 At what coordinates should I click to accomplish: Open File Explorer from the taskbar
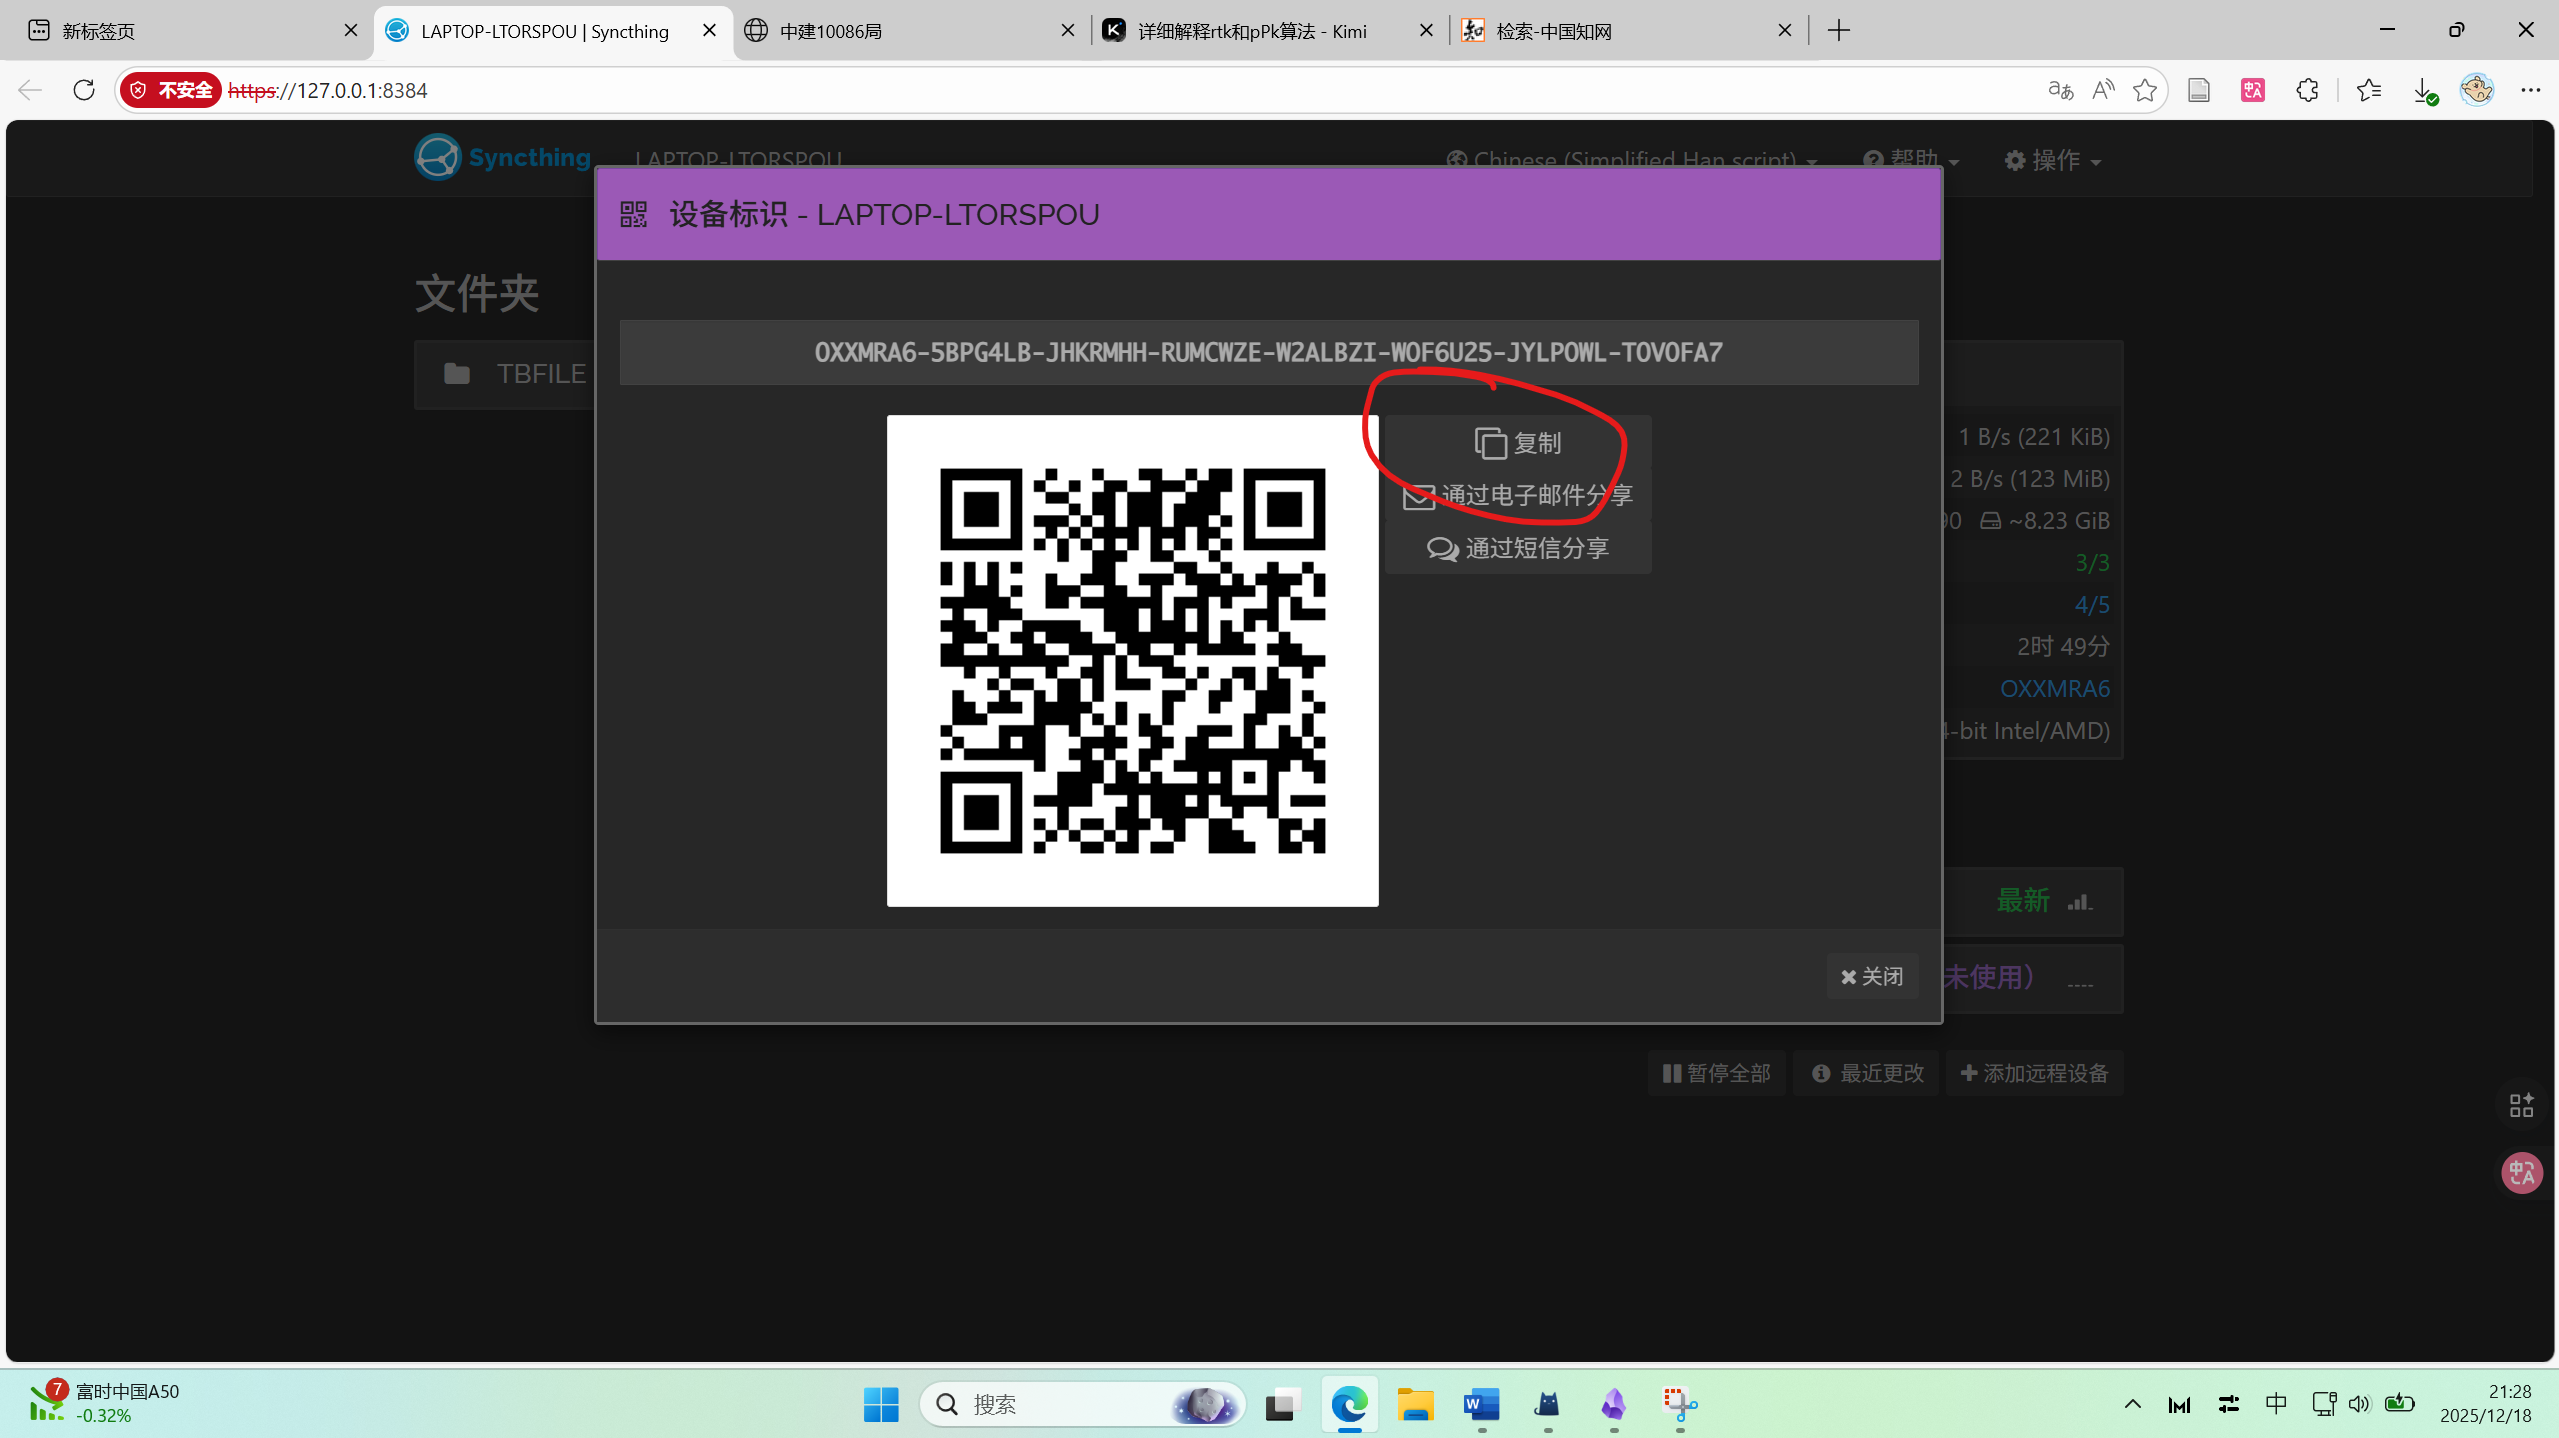point(1415,1404)
